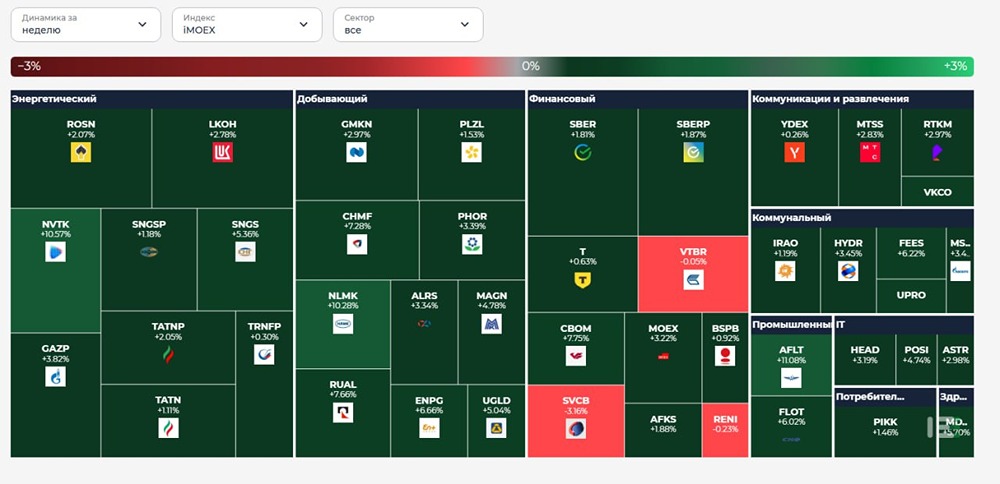This screenshot has height=484, width=1000.
Task: Click the Inter RAO logo under IRAO
Action: click(785, 271)
